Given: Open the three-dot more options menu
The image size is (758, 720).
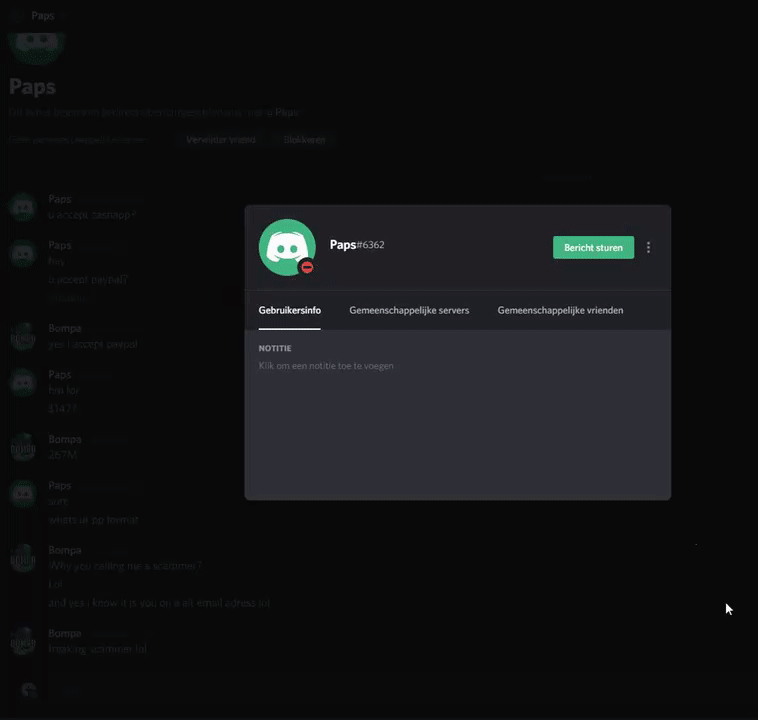Looking at the screenshot, I should [648, 248].
